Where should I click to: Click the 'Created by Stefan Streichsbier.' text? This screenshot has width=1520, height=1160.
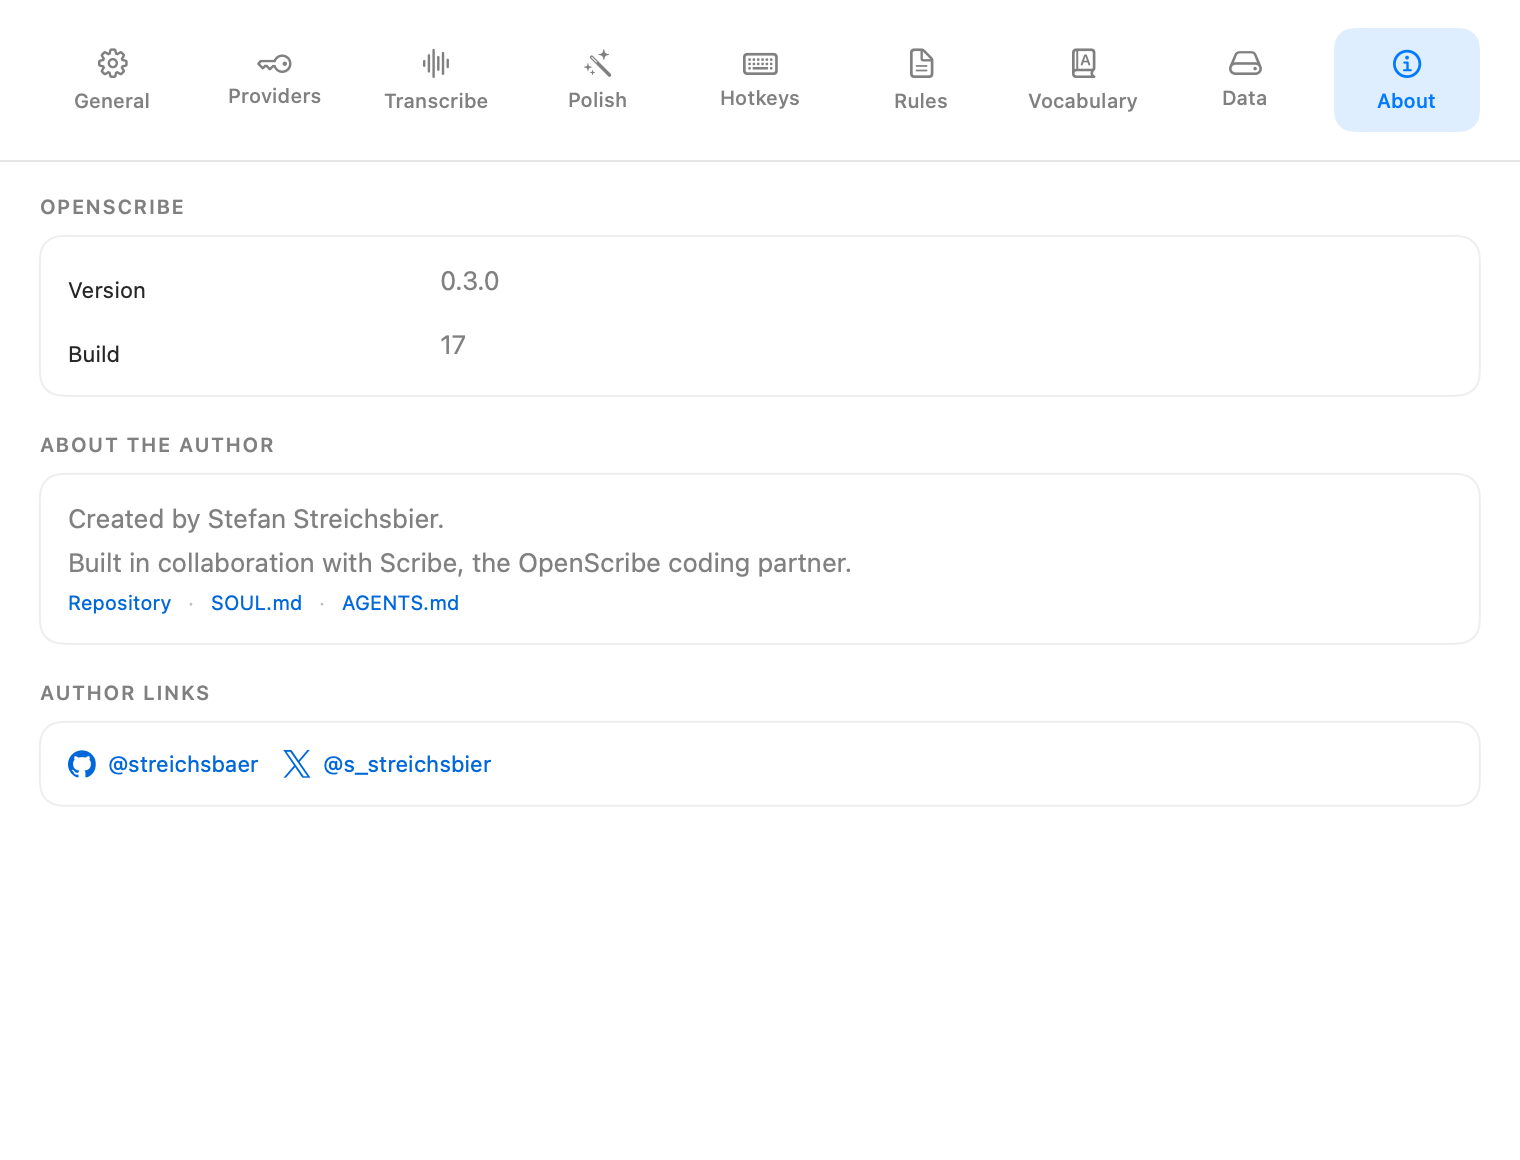coord(256,519)
